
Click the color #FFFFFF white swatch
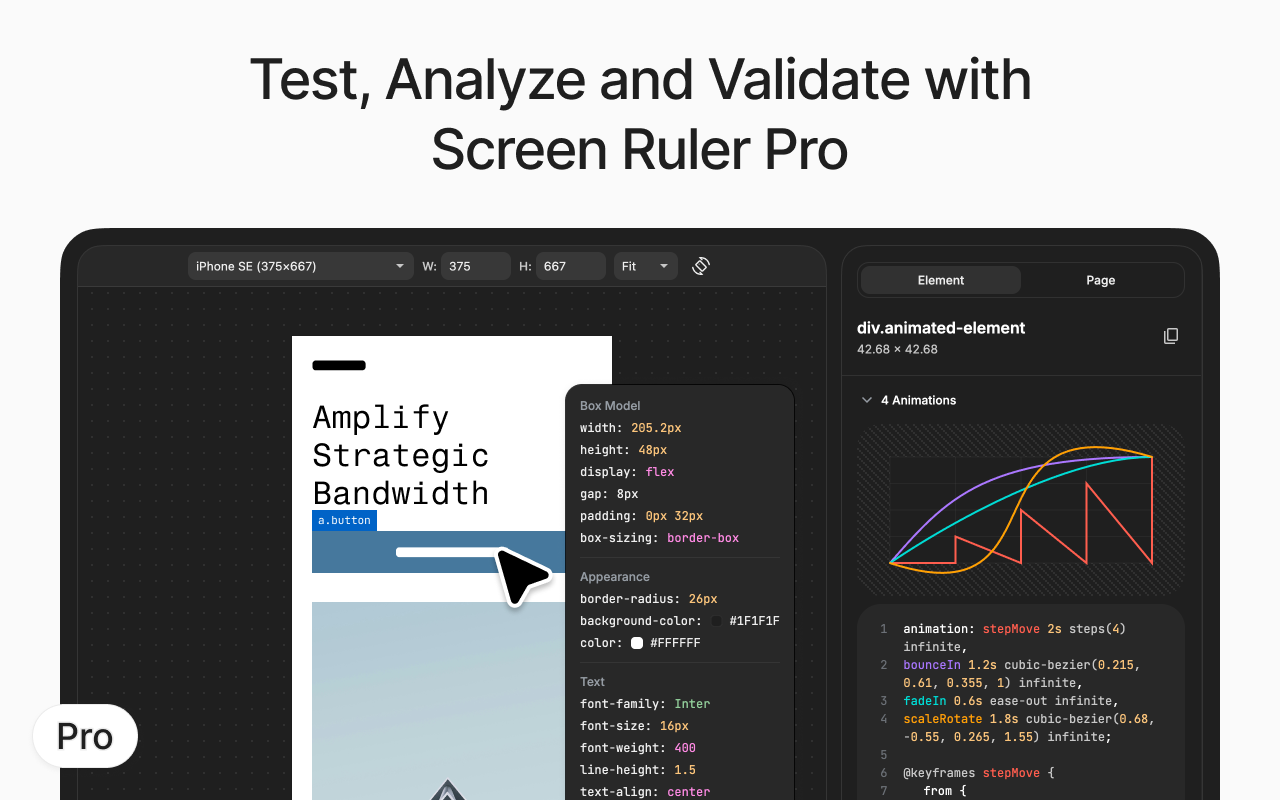[x=637, y=643]
